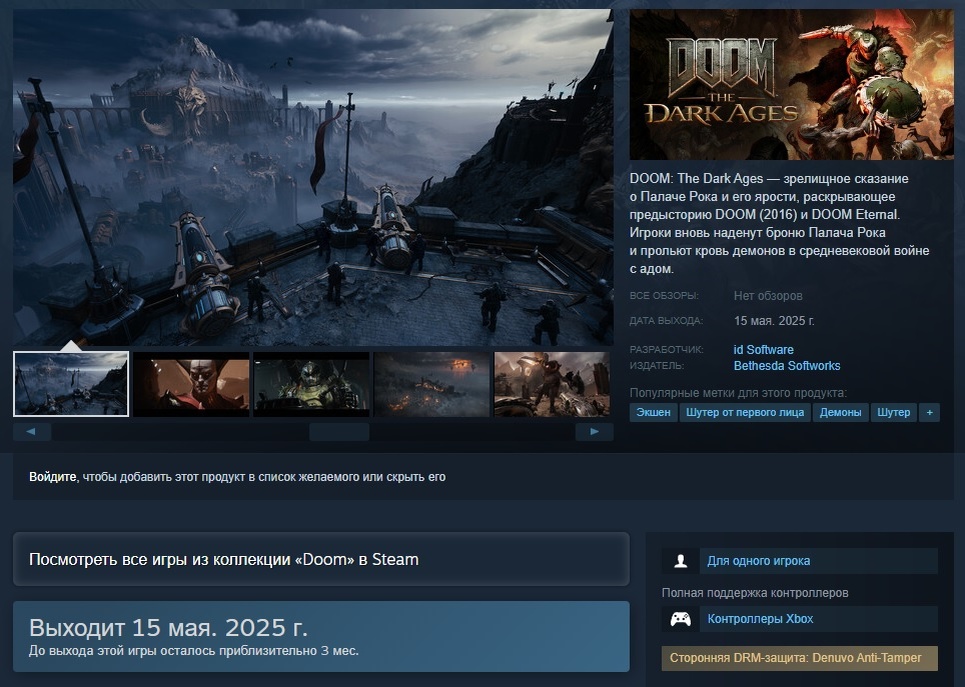Screen dimensions: 965x687
Task: Select the red horned demon thumbnail
Action: point(191,384)
